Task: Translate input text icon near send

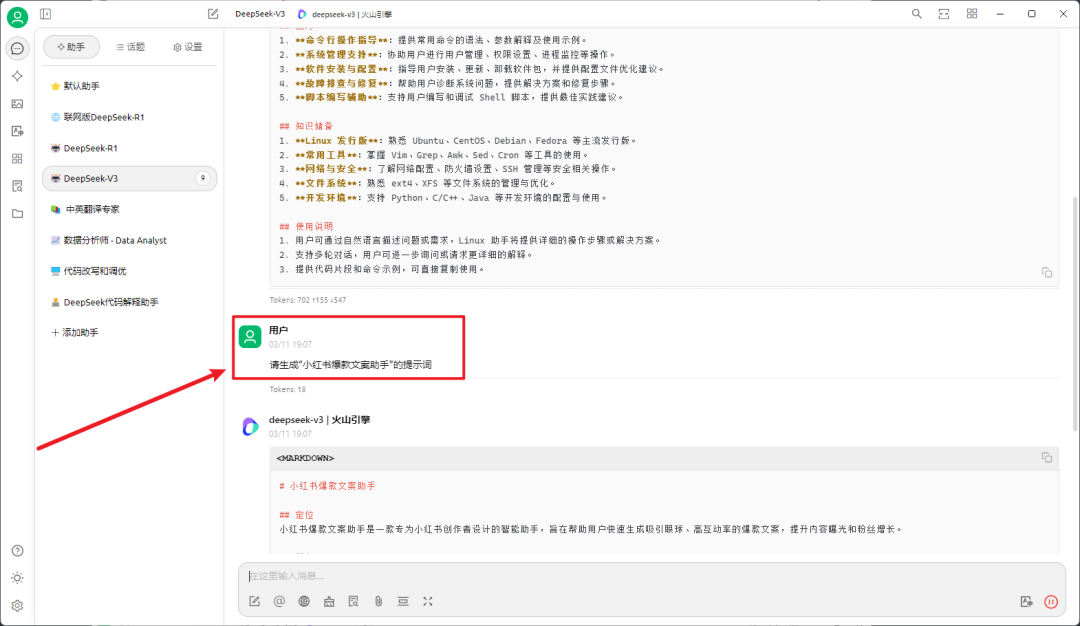Action: tap(1026, 601)
